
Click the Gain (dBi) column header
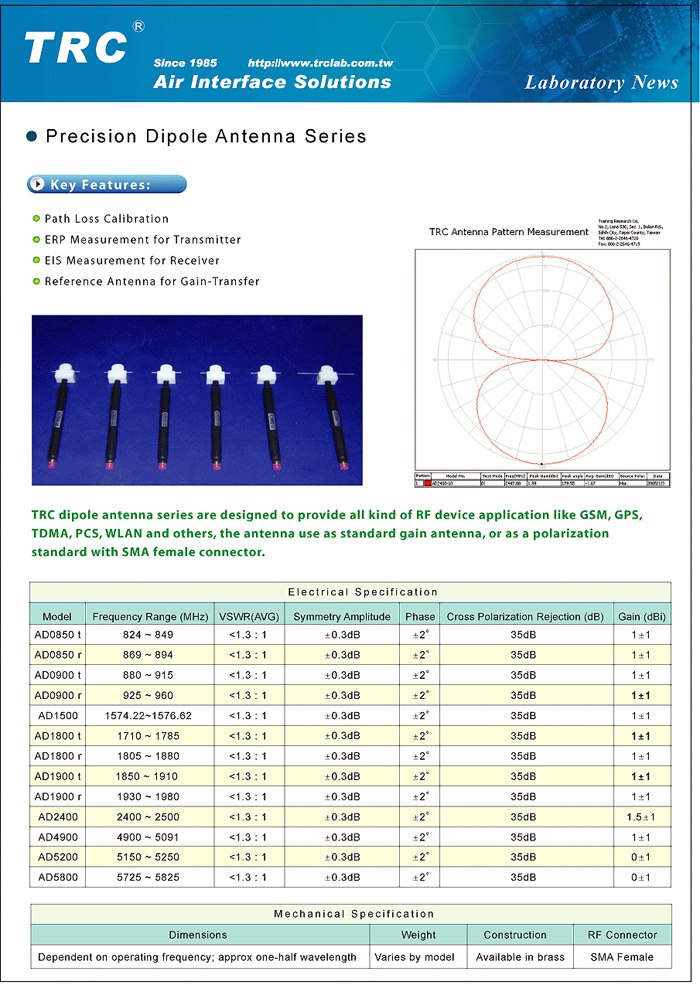pyautogui.click(x=642, y=616)
